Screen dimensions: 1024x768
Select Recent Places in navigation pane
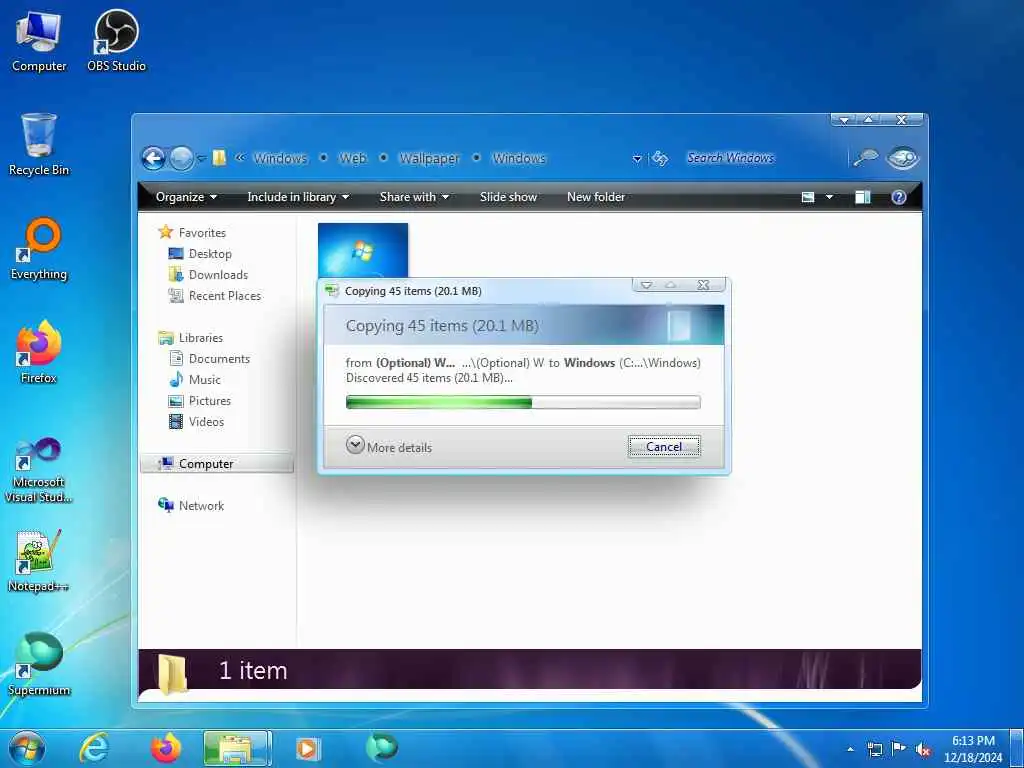point(214,296)
